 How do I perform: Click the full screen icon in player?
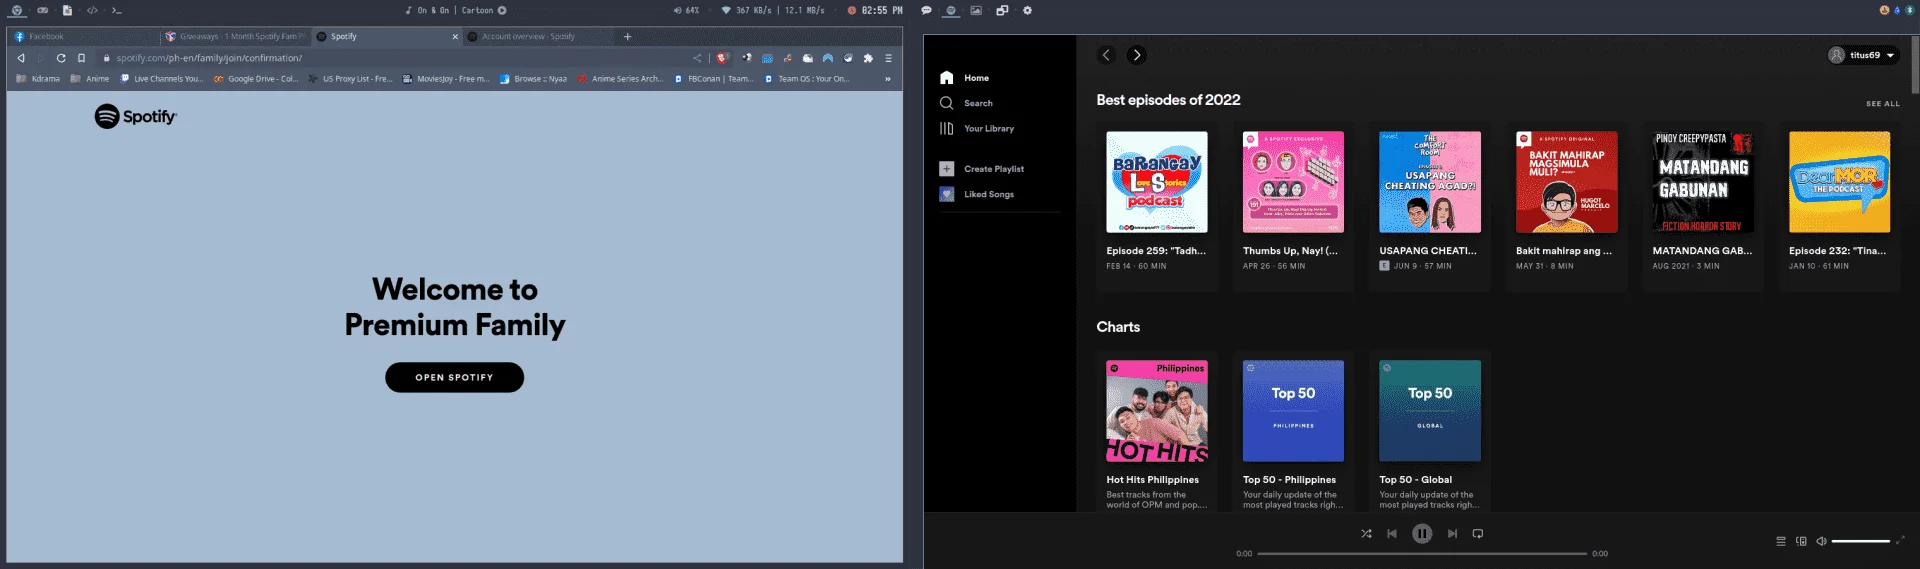click(x=1901, y=541)
